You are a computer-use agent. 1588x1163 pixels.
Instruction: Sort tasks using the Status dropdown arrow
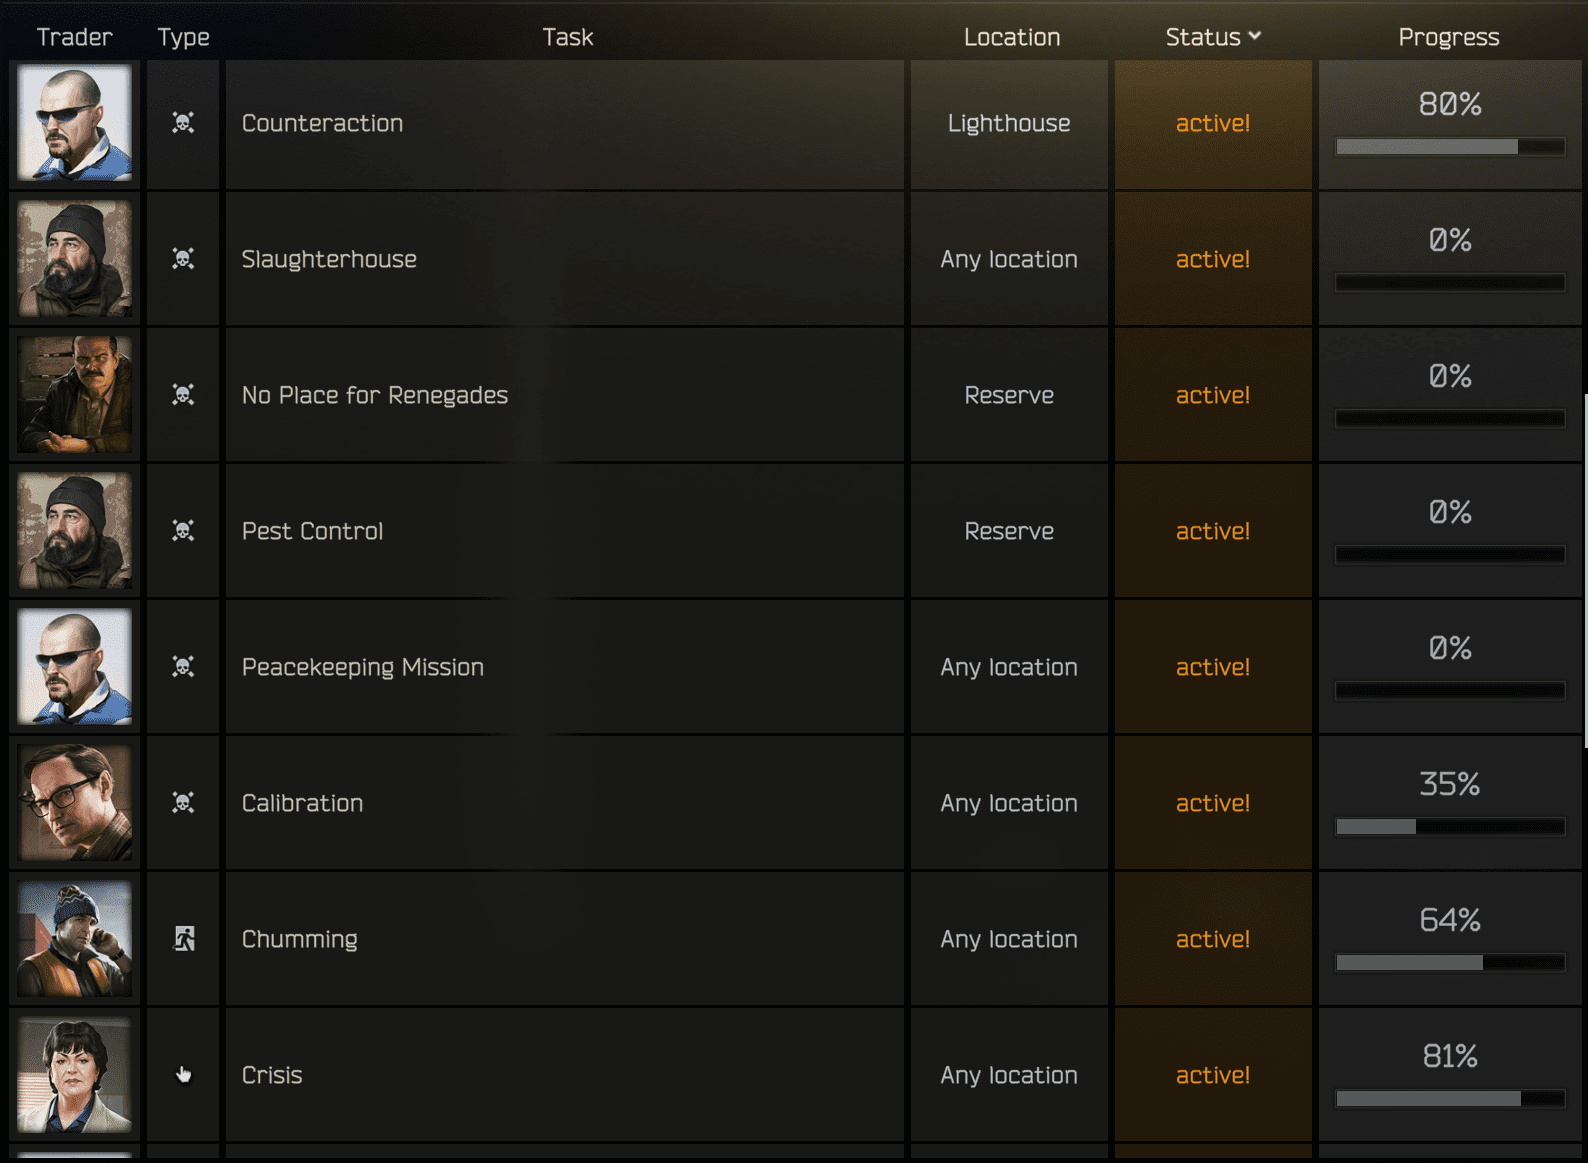point(1255,37)
